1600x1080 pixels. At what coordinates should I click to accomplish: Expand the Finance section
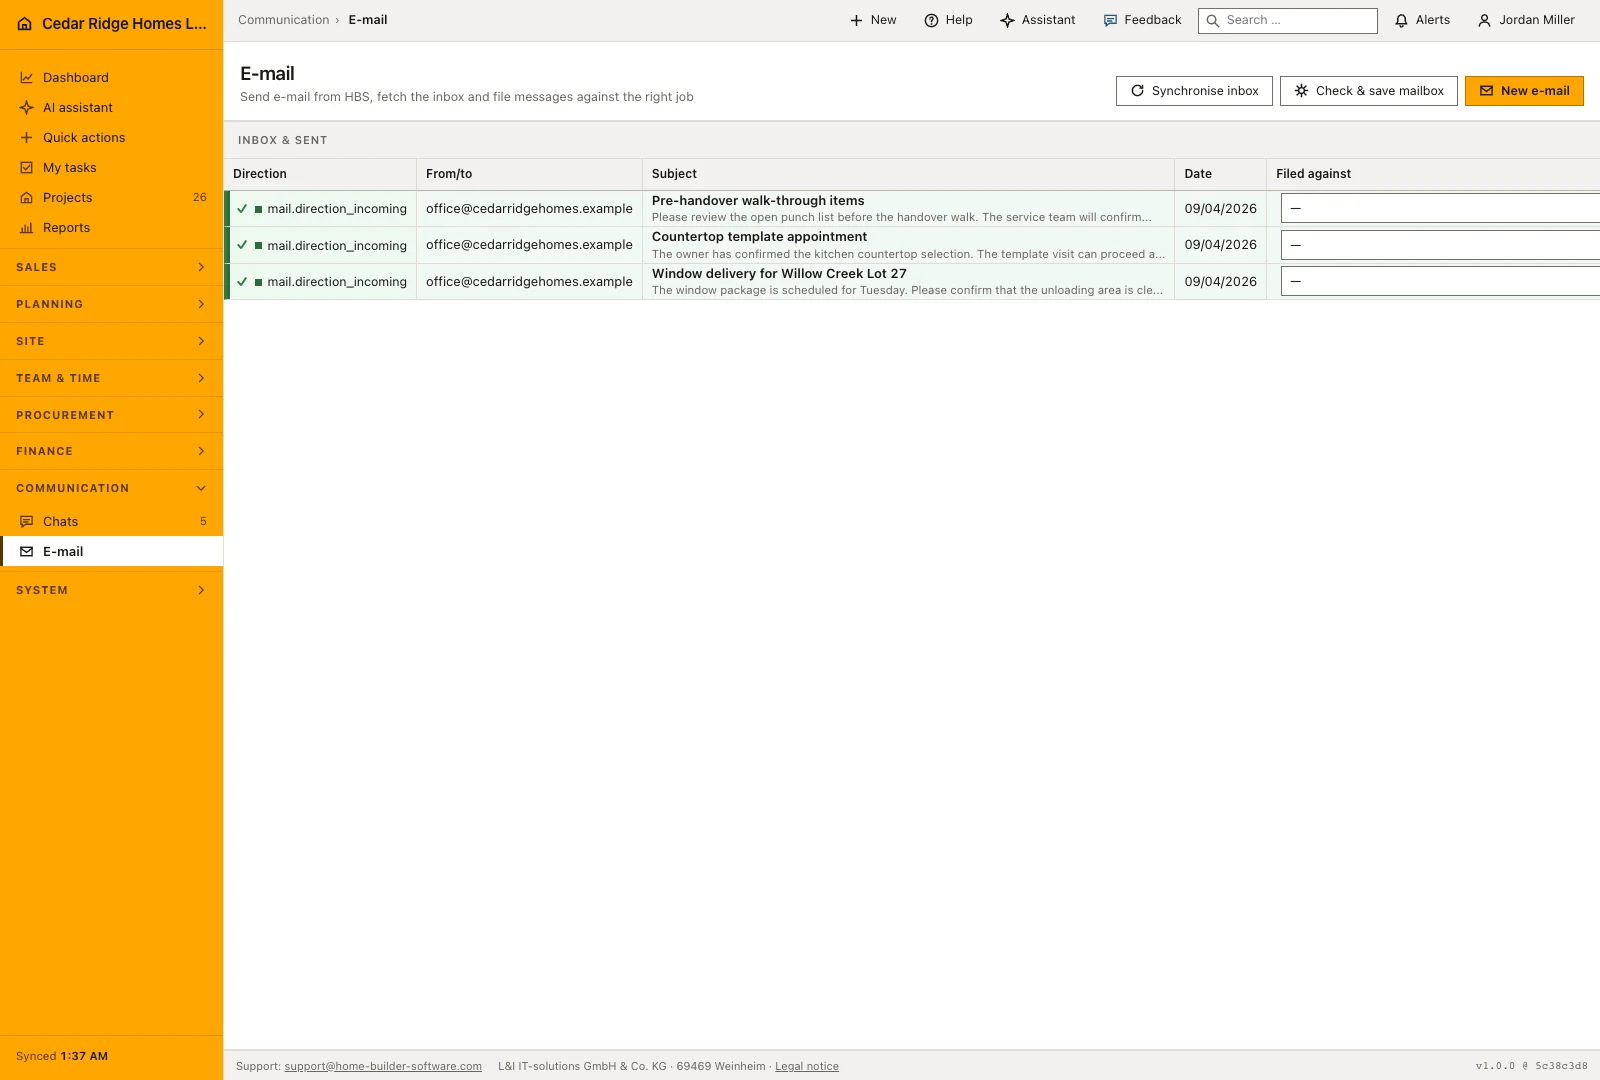tap(111, 451)
